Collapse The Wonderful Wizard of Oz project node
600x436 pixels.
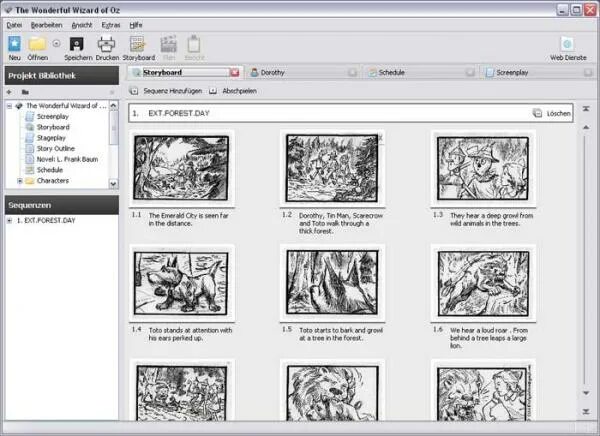coord(9,106)
